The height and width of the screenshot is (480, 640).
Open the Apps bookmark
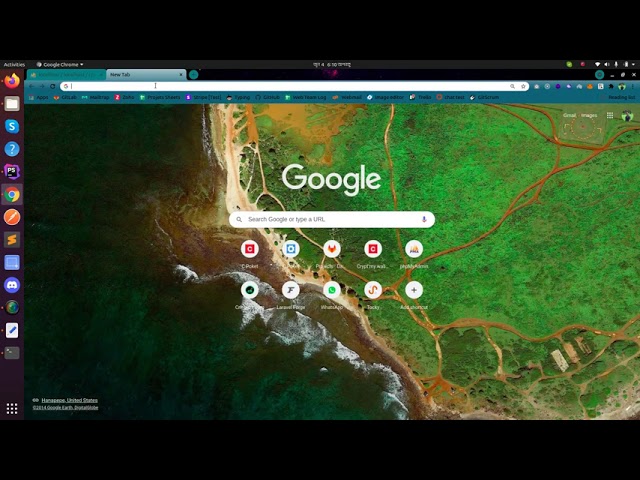pos(38,97)
